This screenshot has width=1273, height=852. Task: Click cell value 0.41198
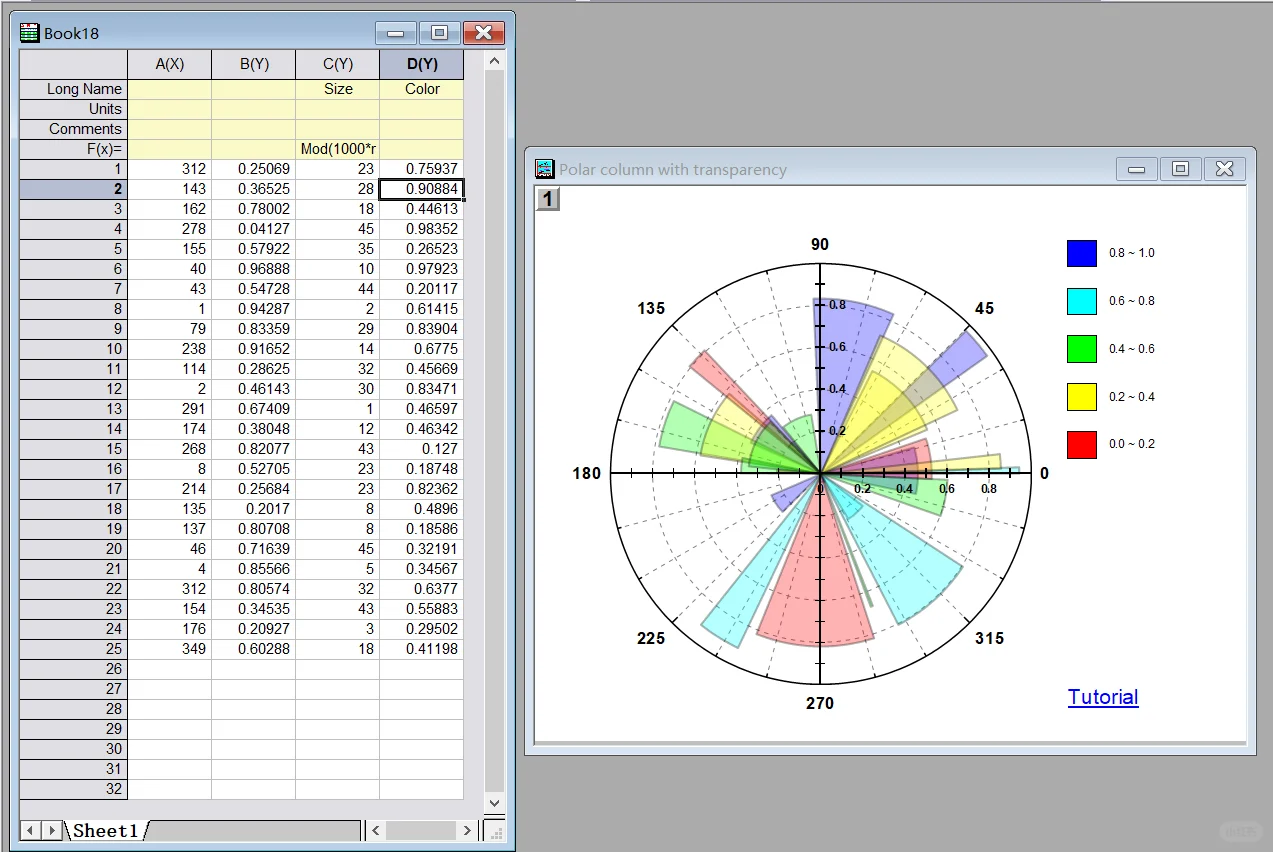tap(422, 649)
